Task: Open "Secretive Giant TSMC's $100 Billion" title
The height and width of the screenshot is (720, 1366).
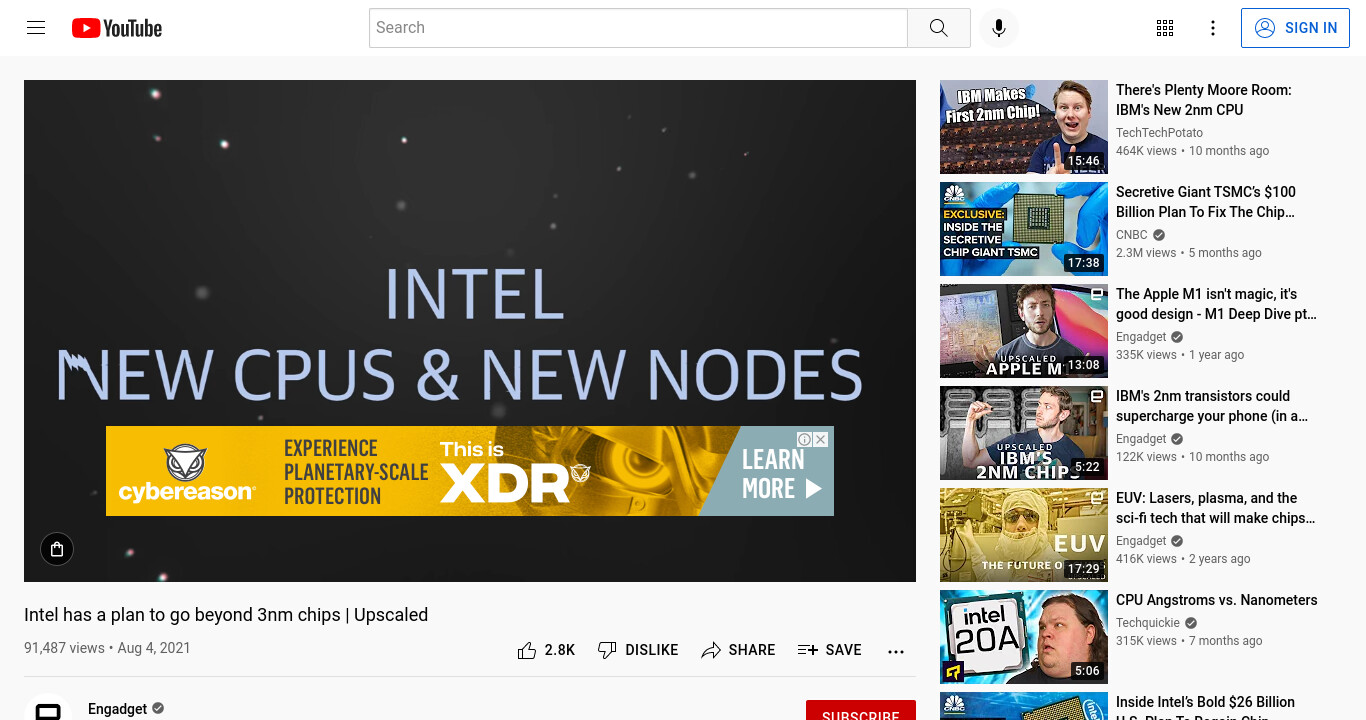Action: click(1206, 202)
